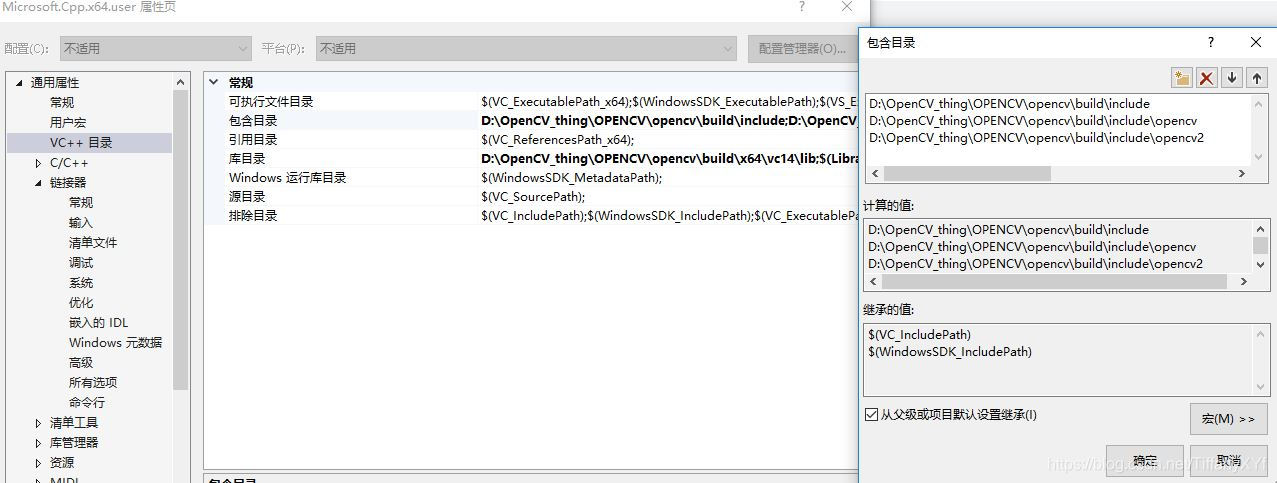The width and height of the screenshot is (1277, 483).
Task: Add new line in include directories dialog
Action: [x=1182, y=78]
